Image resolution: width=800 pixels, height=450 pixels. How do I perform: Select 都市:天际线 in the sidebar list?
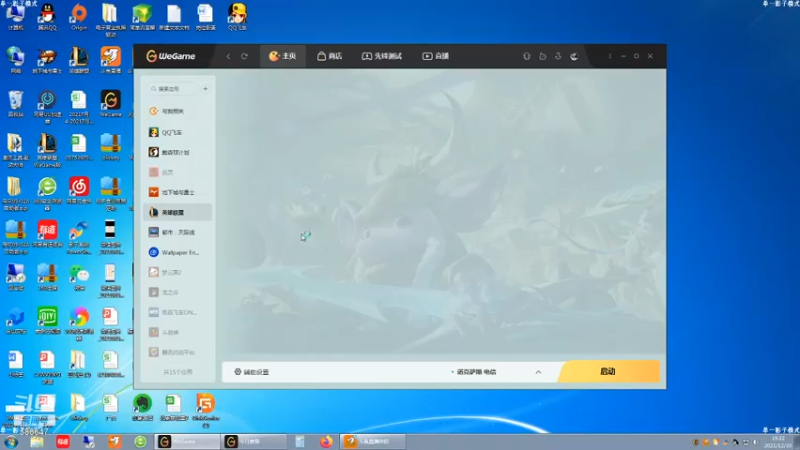pos(178,232)
